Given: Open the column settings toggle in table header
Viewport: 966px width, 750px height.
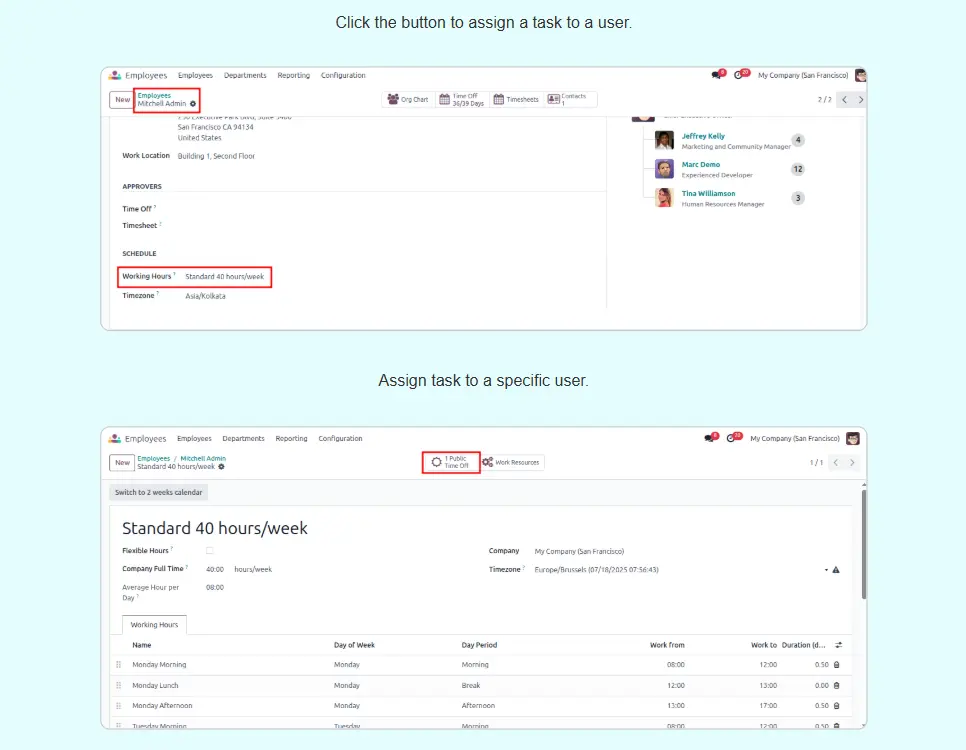Looking at the screenshot, I should point(839,645).
